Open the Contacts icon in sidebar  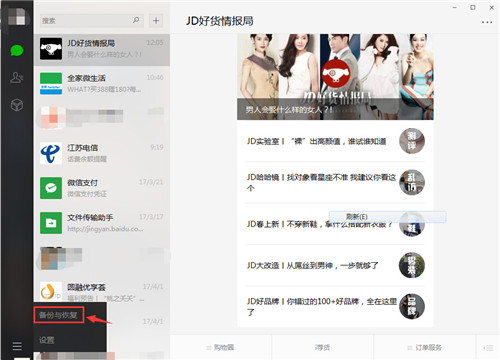click(17, 78)
